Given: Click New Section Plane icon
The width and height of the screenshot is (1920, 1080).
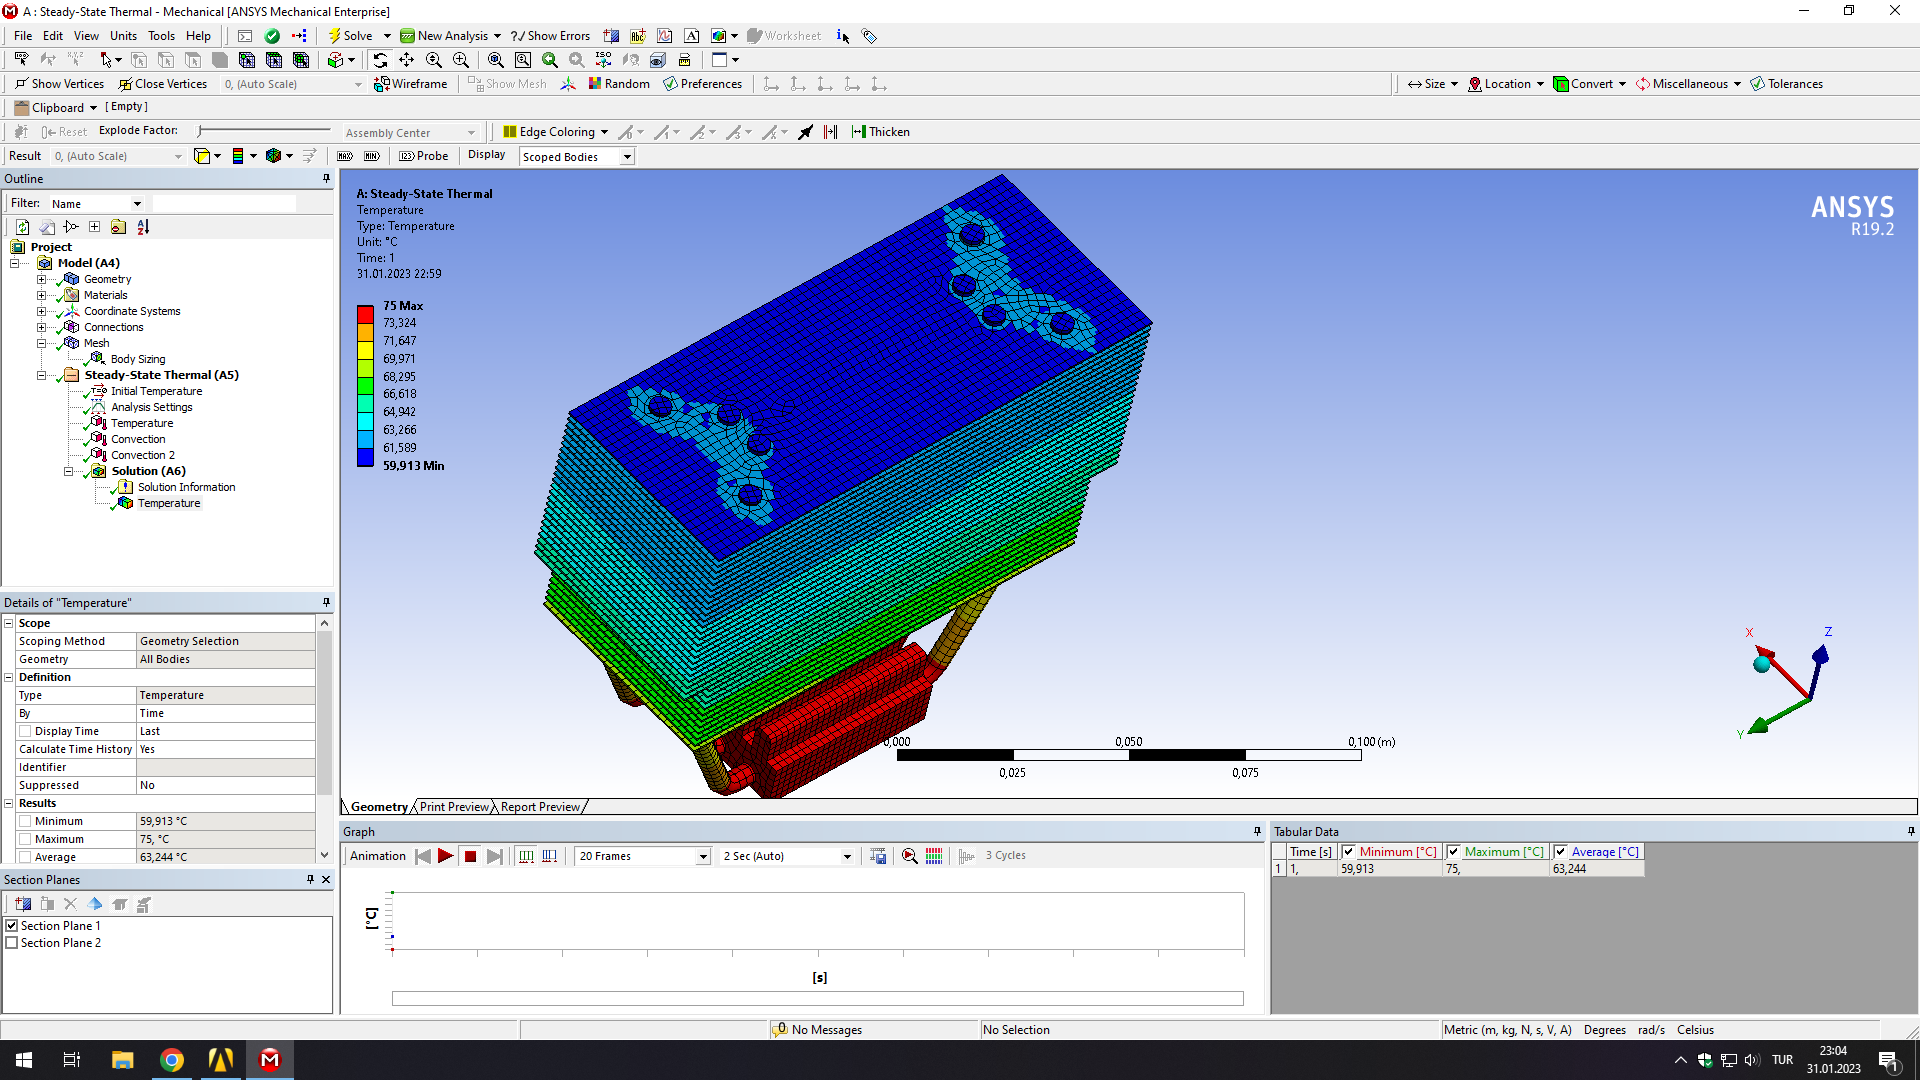Looking at the screenshot, I should point(23,904).
